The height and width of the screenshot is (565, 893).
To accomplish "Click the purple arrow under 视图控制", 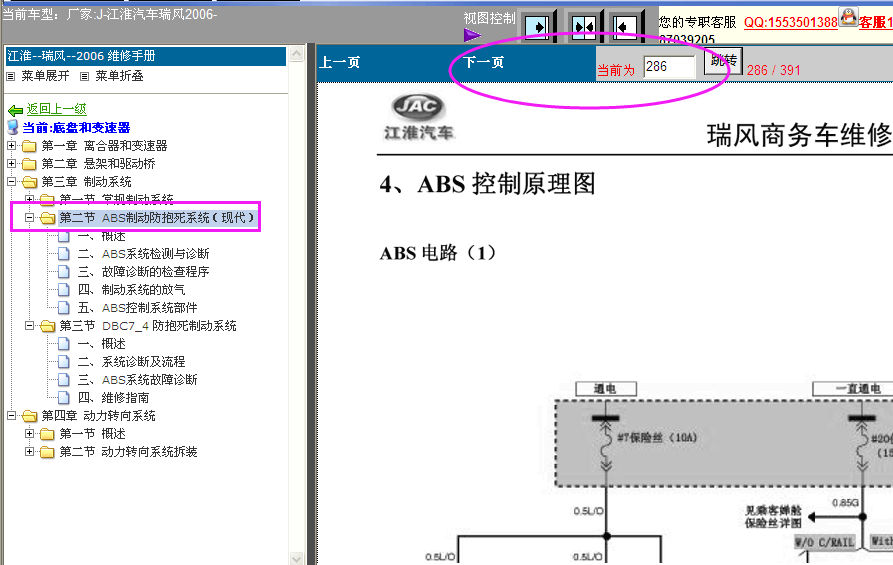I will click(x=472, y=36).
